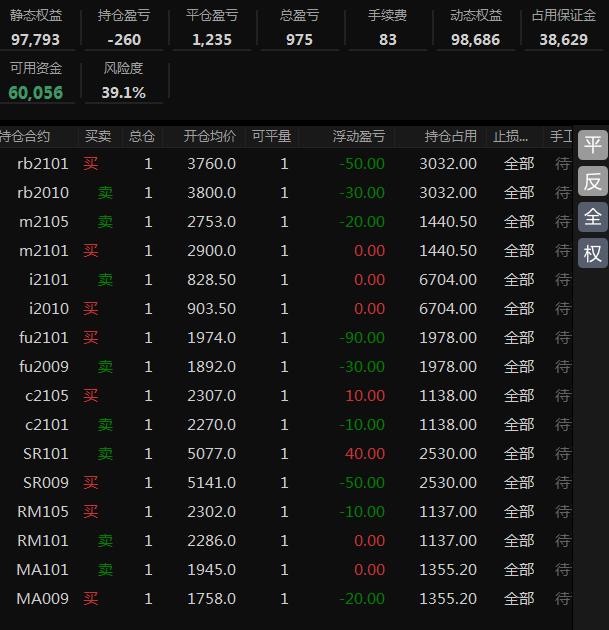
Task: Click open price 5141.0 for SR009
Action: click(x=211, y=483)
